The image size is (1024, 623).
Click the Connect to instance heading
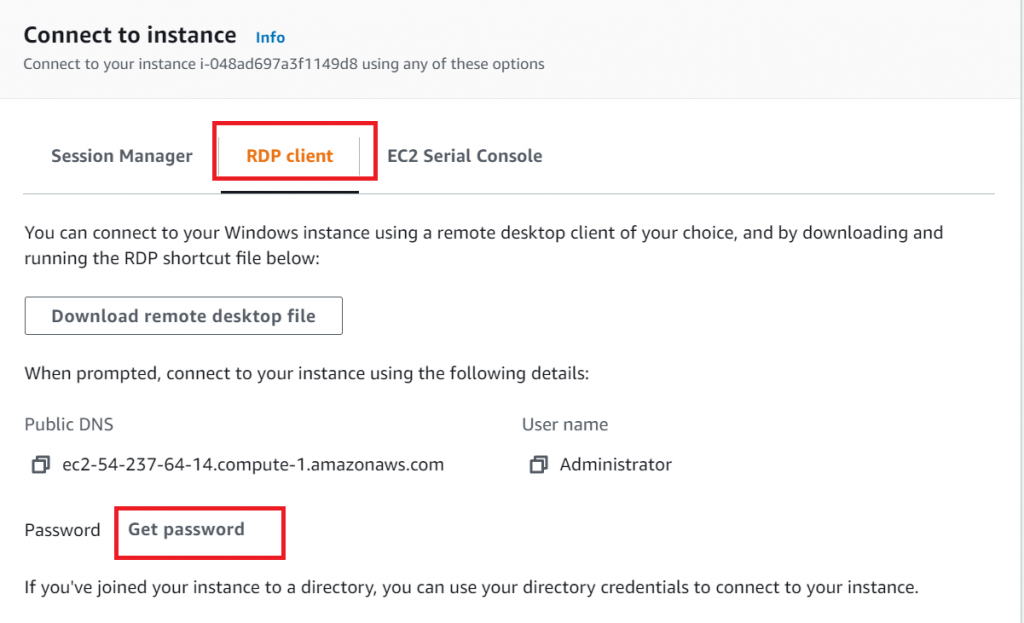click(130, 36)
